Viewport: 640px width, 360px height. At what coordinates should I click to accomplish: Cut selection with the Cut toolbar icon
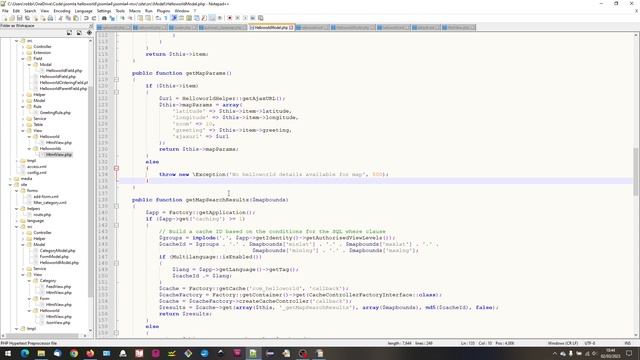[x=60, y=18]
